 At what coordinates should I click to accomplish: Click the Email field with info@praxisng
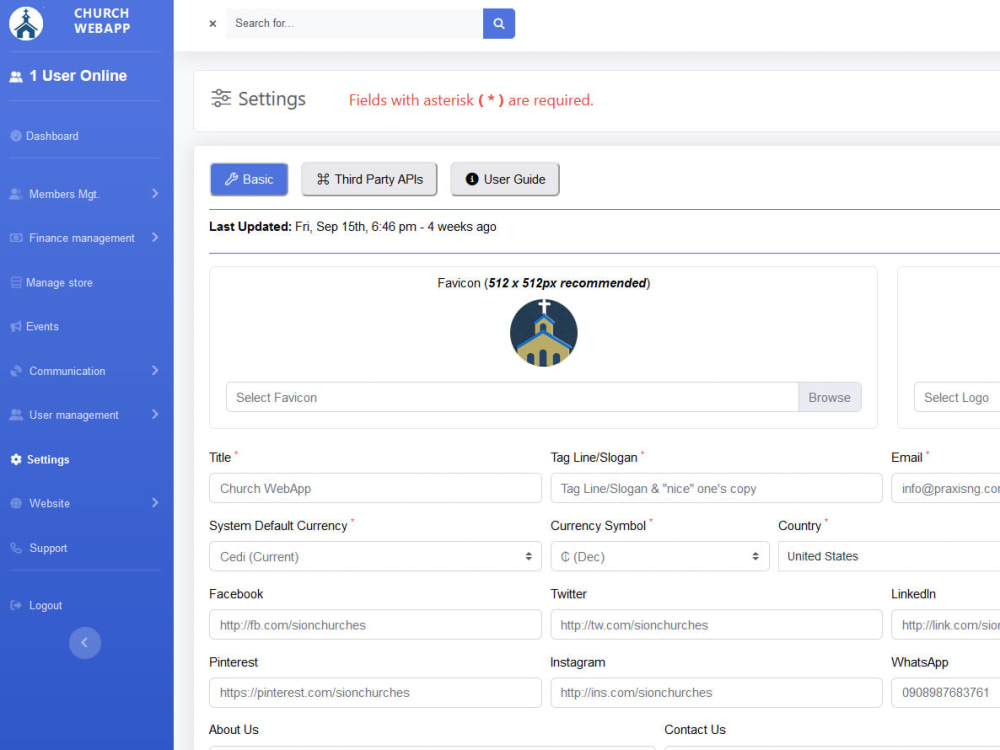coord(945,488)
